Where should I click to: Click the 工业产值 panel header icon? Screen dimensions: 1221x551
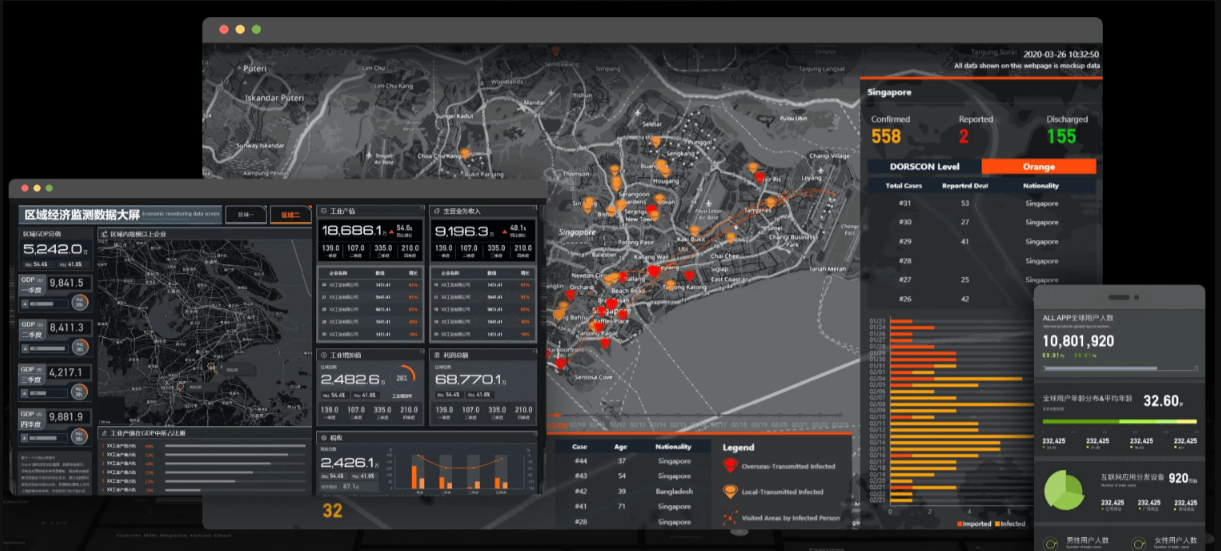click(323, 212)
